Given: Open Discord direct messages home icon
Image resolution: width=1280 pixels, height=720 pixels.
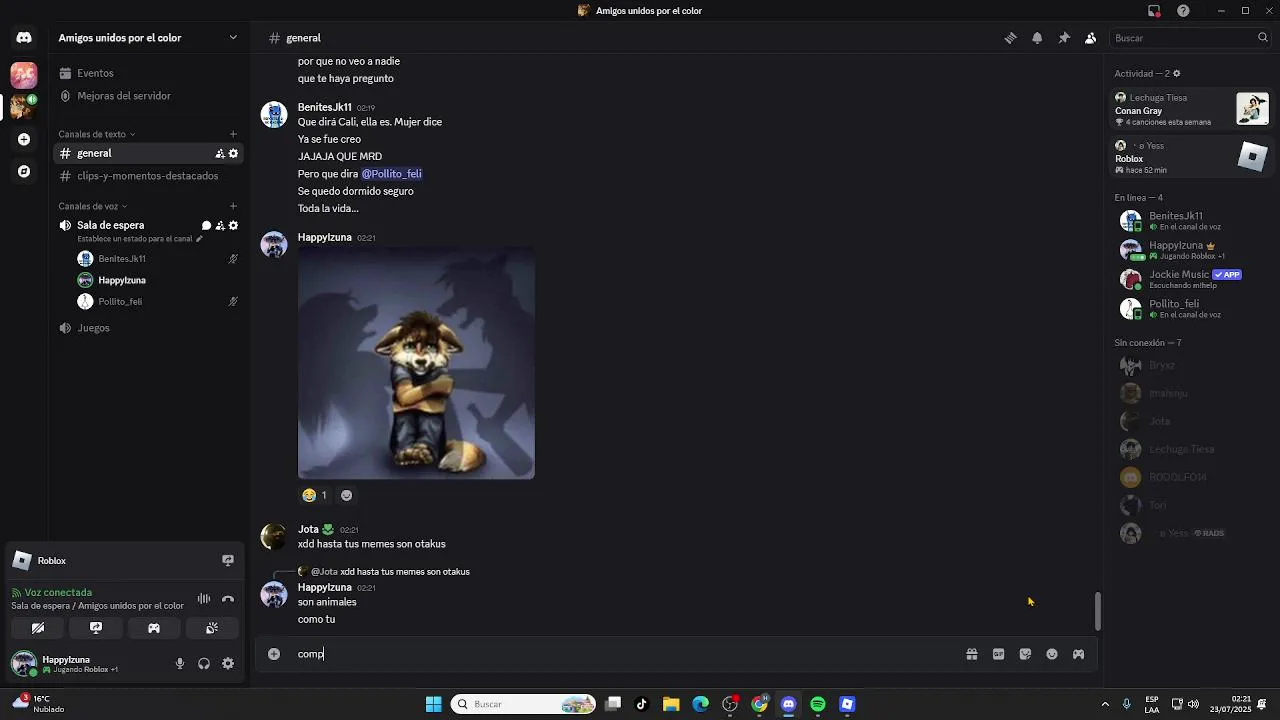Looking at the screenshot, I should [24, 38].
